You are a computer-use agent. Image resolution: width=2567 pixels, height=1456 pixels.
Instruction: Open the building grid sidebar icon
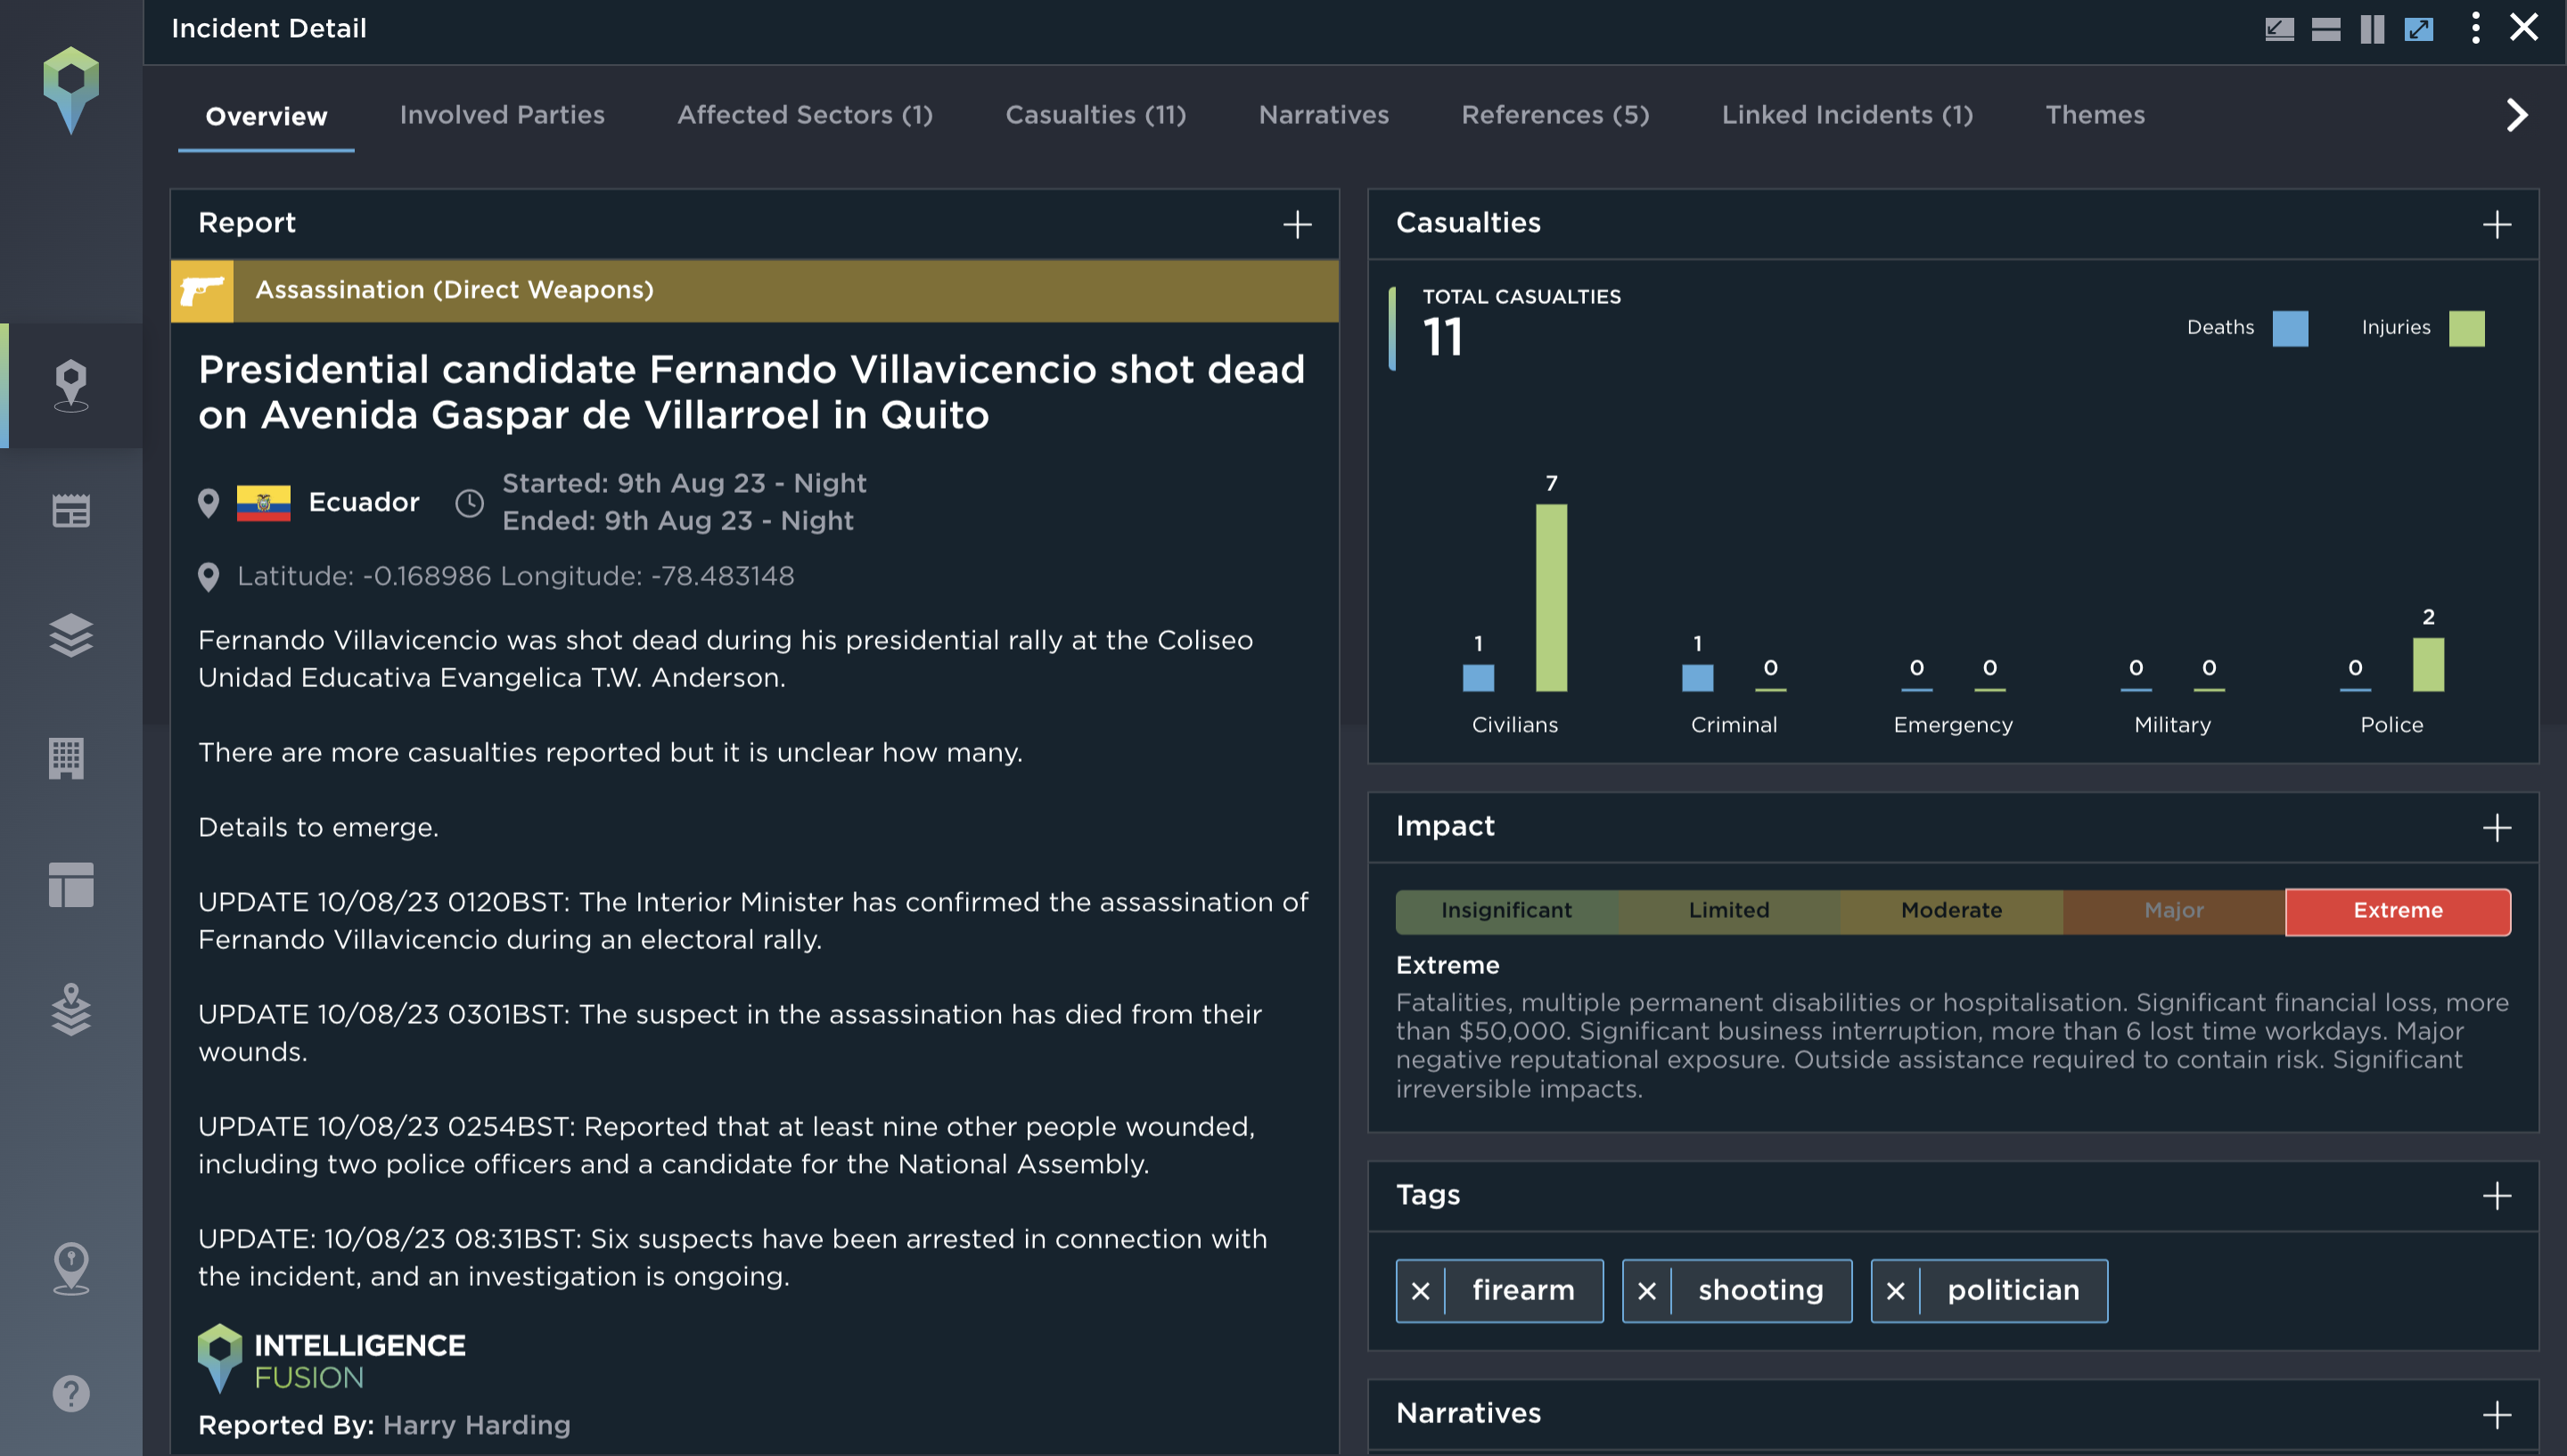point(67,758)
